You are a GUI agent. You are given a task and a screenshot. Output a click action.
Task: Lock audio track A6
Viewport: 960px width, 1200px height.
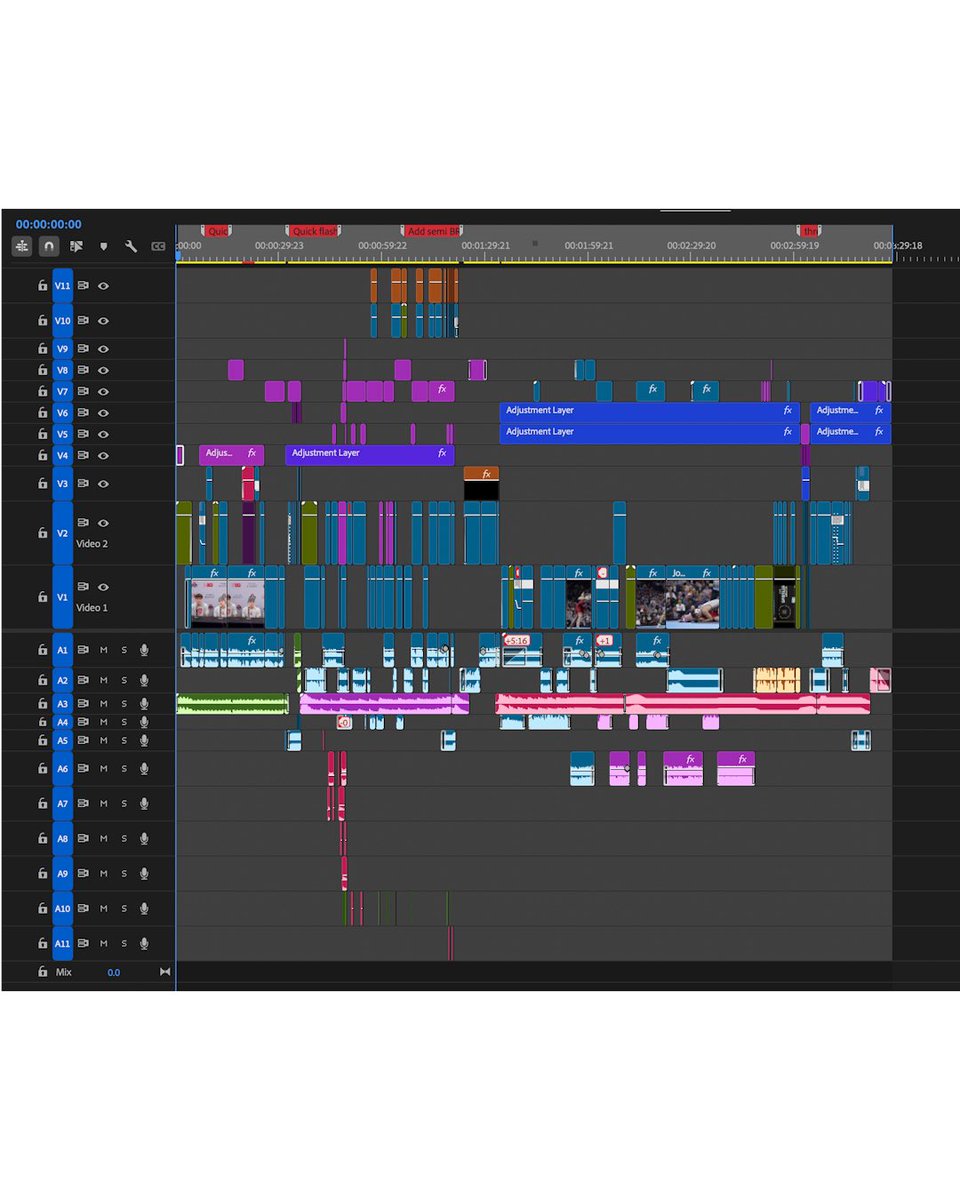[42, 769]
